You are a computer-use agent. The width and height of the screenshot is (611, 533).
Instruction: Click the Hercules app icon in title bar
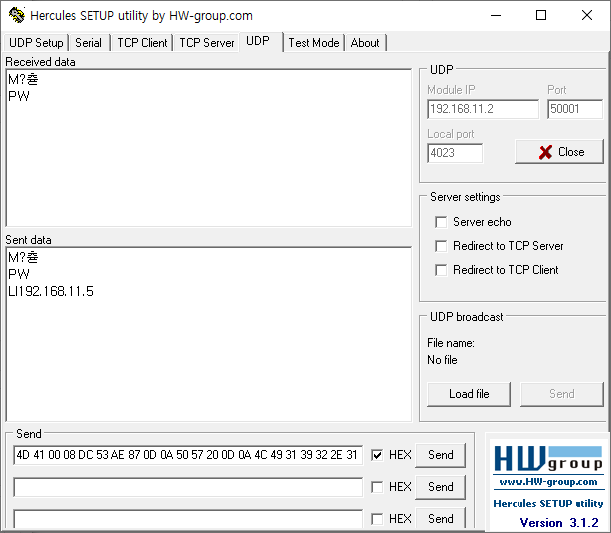coord(16,15)
